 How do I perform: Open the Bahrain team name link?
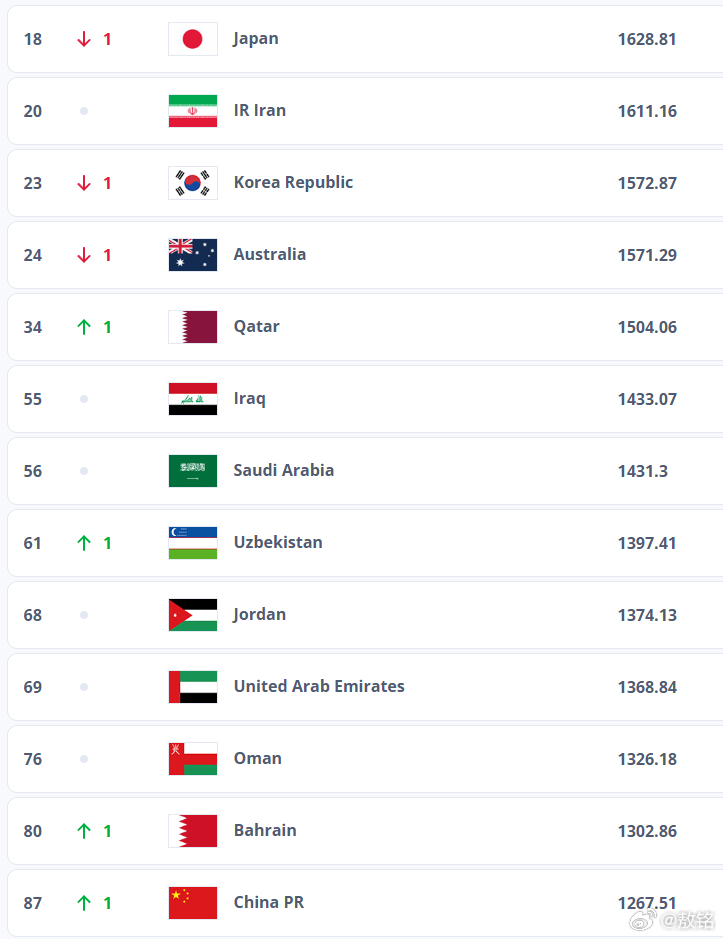tap(265, 830)
